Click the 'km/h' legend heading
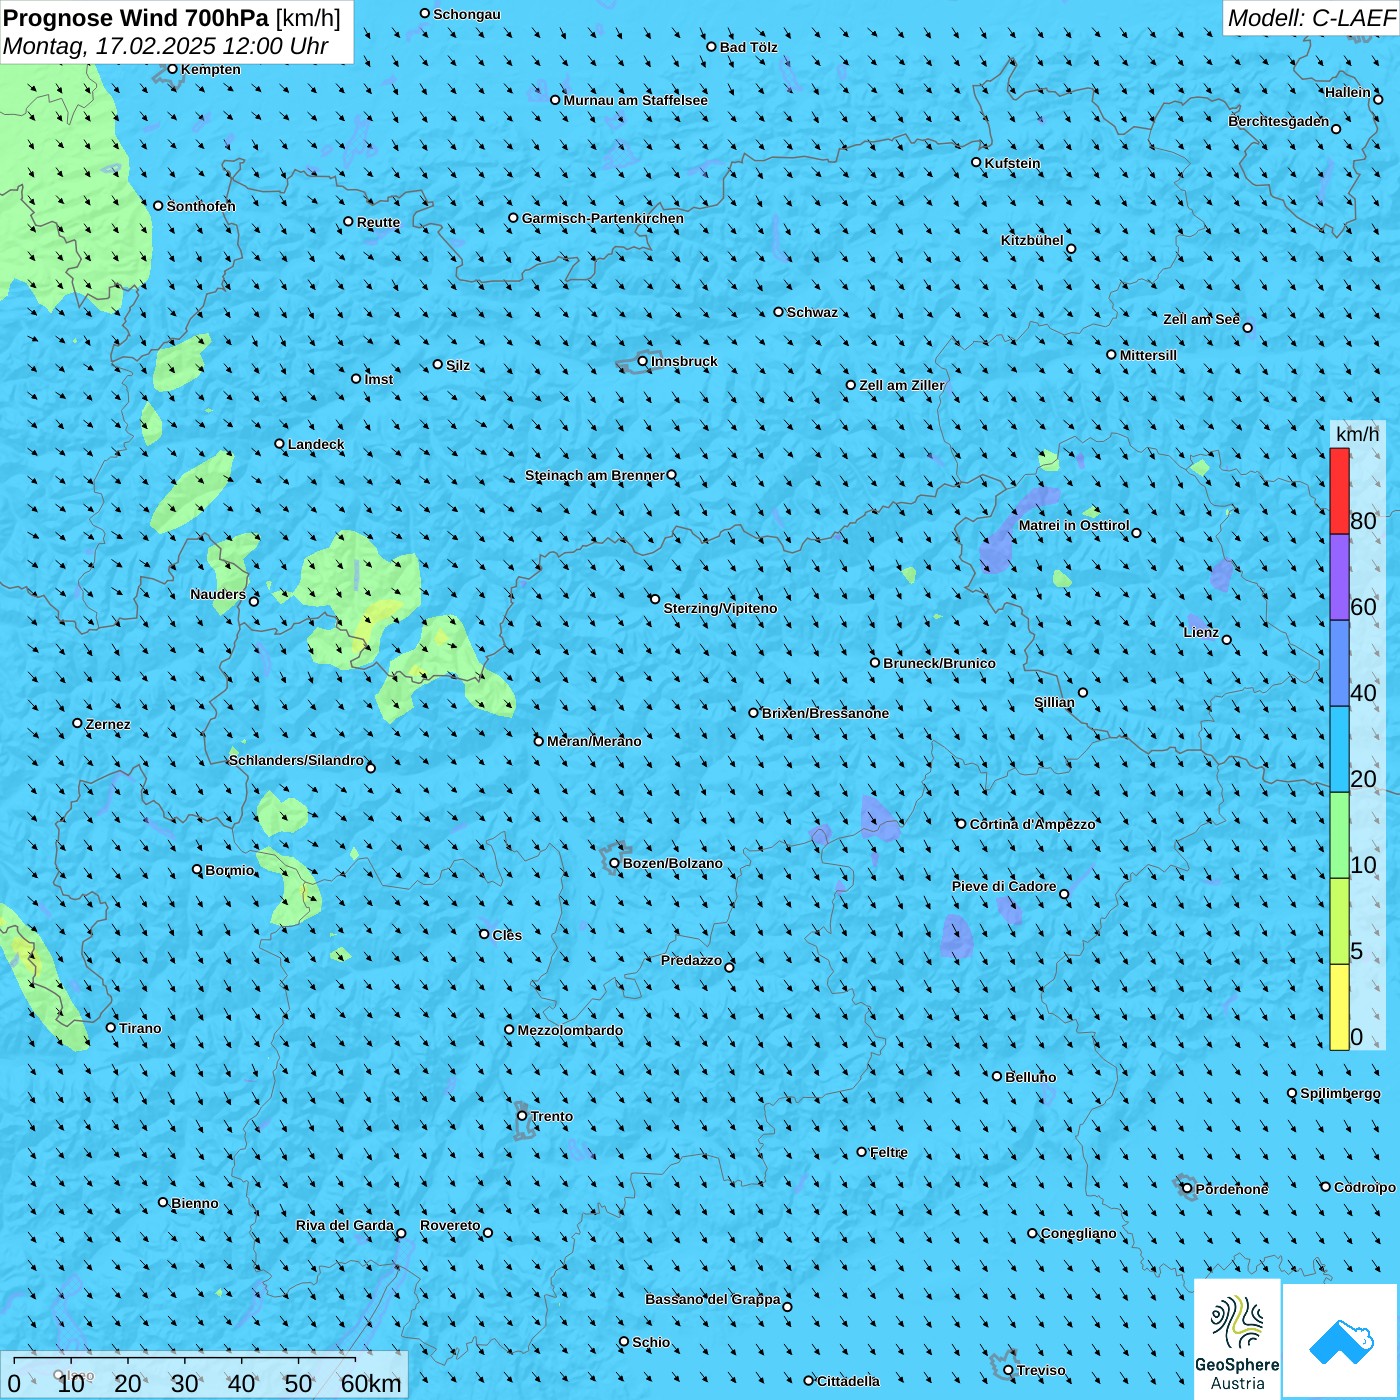The height and width of the screenshot is (1400, 1400). coord(1357,434)
